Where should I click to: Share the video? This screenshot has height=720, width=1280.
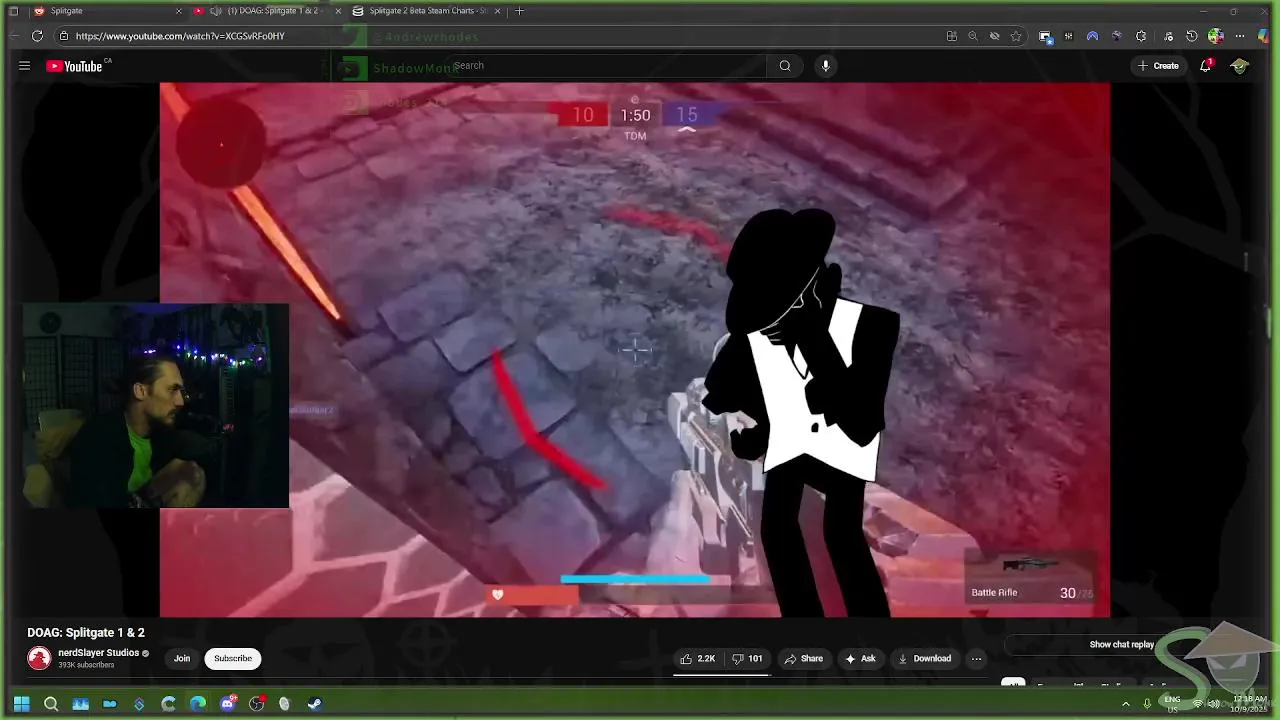click(804, 659)
